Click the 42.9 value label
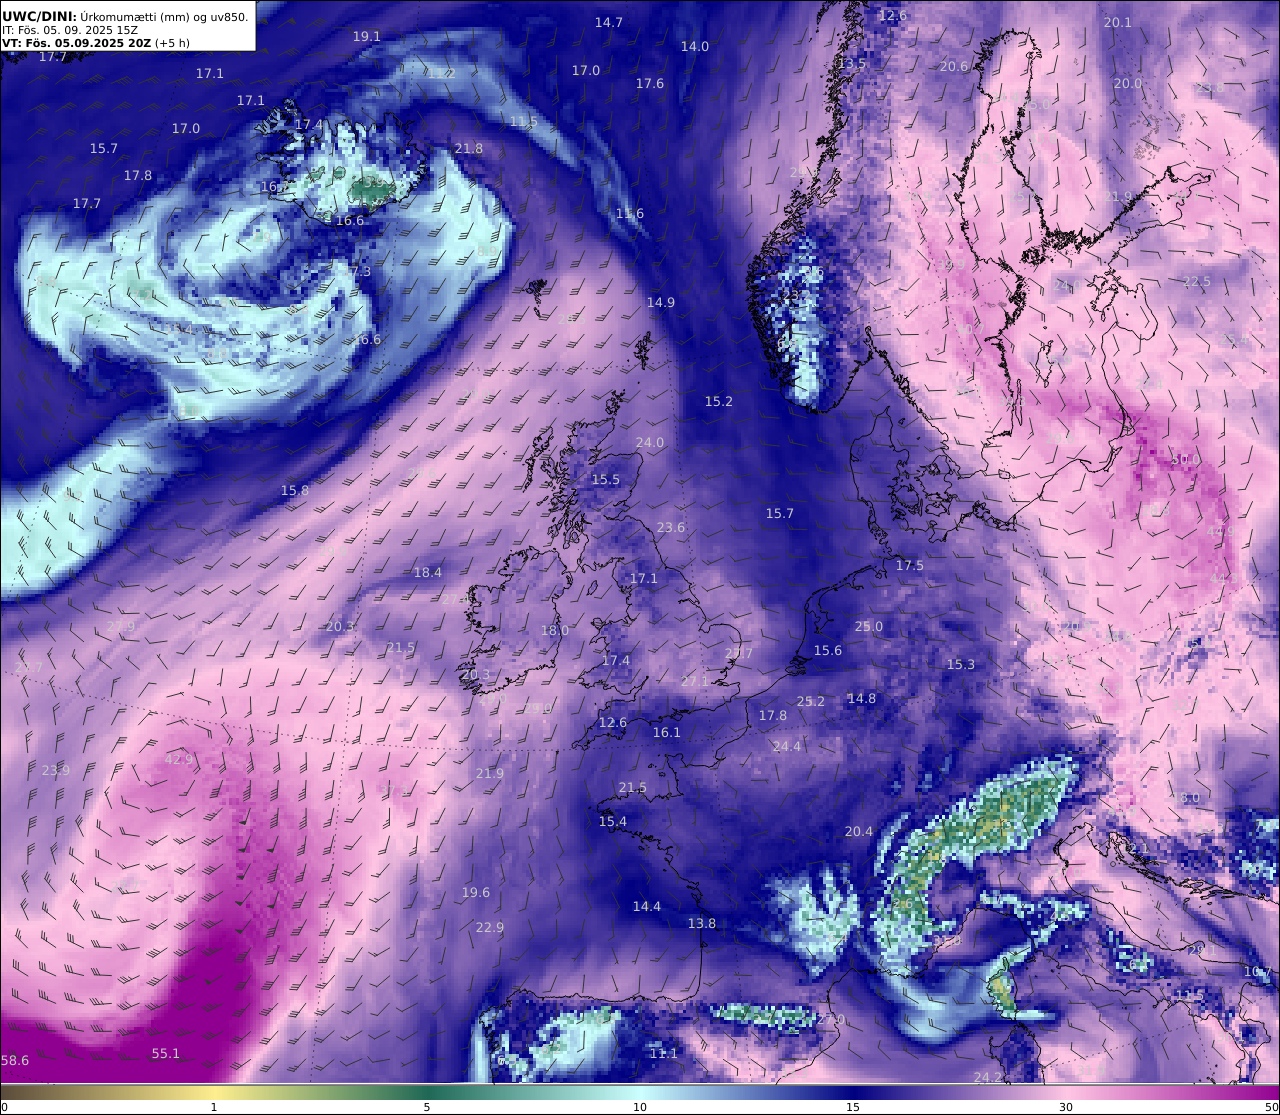Image resolution: width=1280 pixels, height=1115 pixels. (x=179, y=759)
